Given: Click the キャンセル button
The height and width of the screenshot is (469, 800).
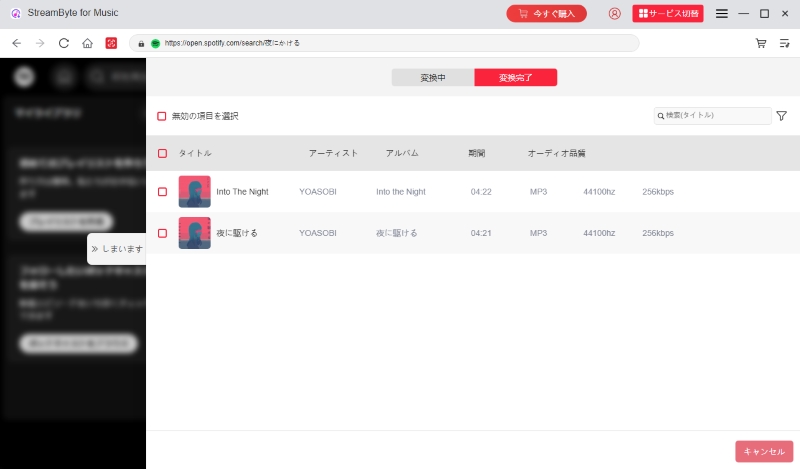Looking at the screenshot, I should pyautogui.click(x=764, y=451).
